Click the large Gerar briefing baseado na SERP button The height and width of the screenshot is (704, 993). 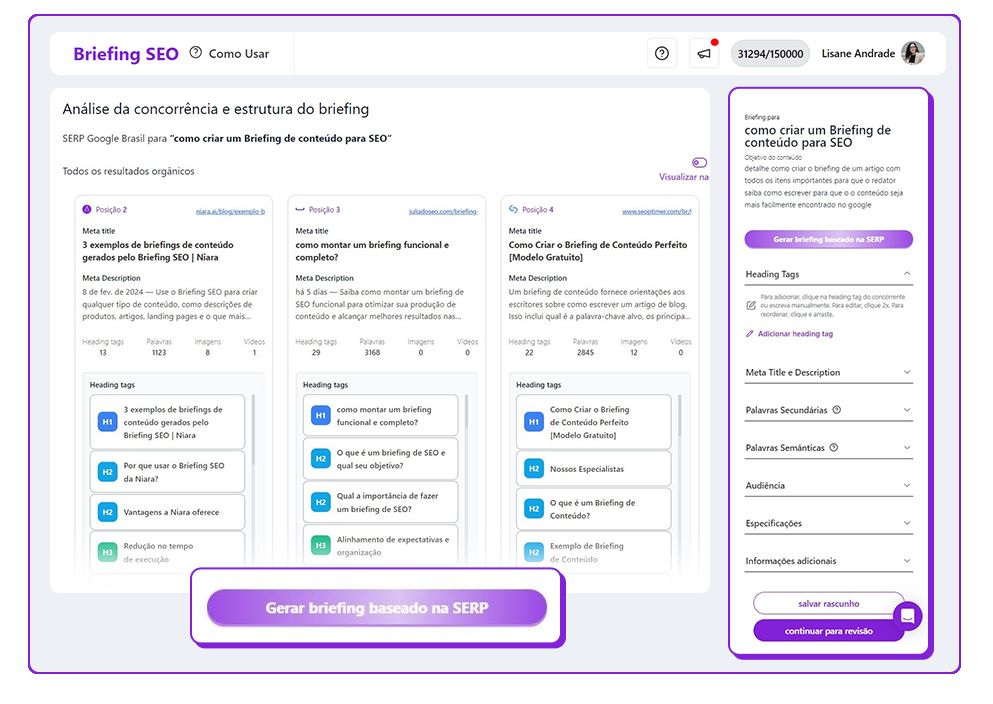(376, 608)
